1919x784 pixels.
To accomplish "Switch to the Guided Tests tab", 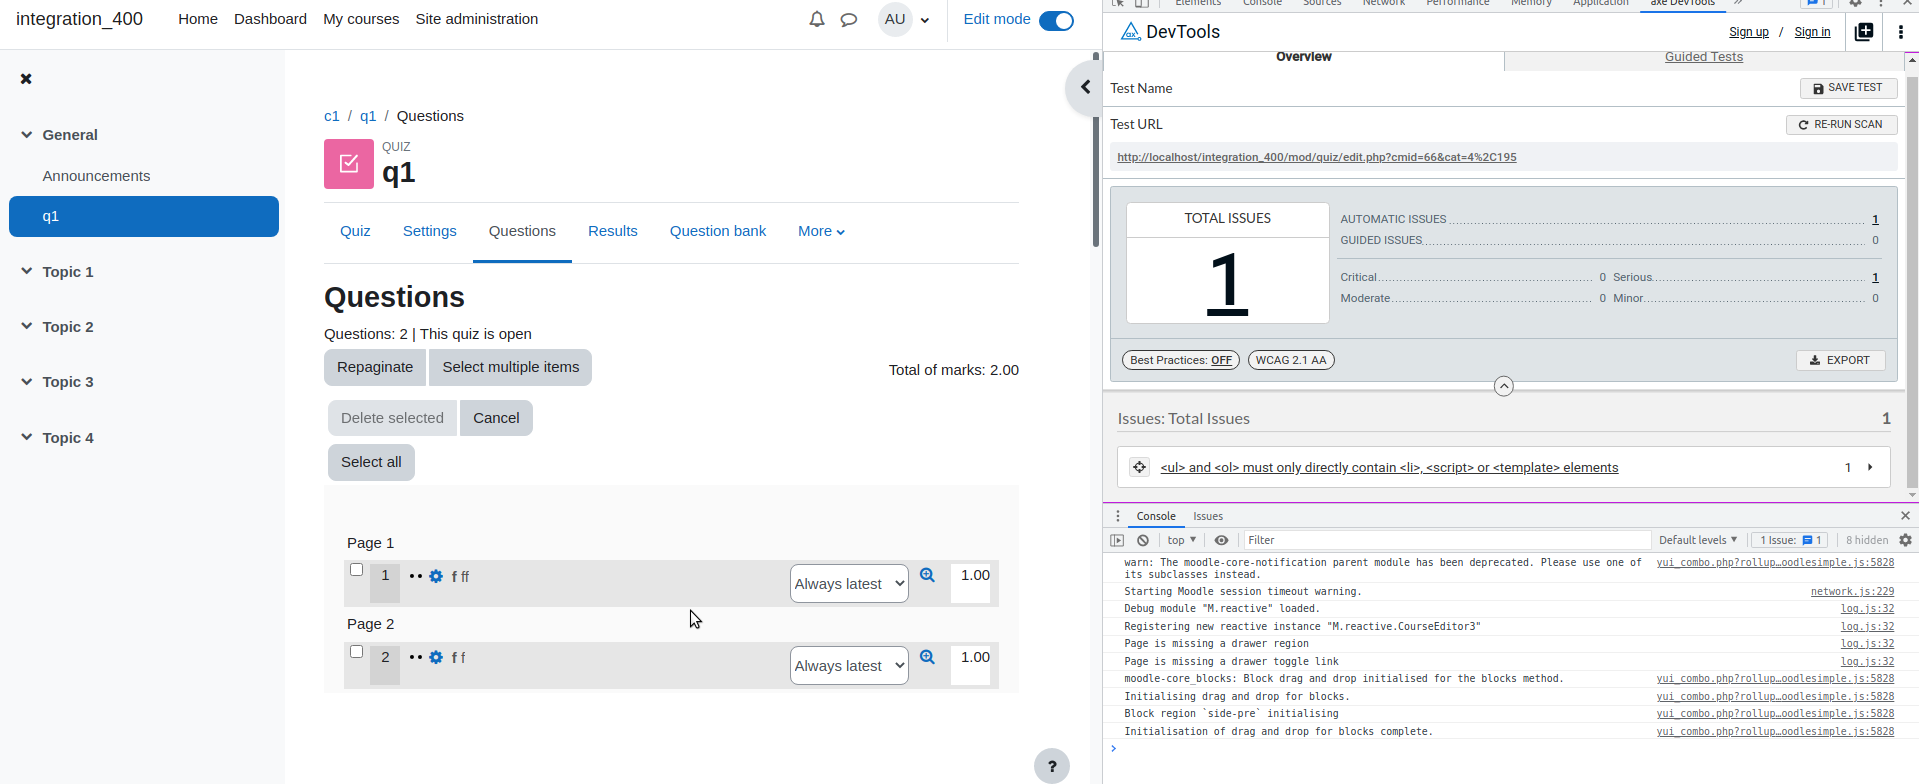I will [x=1703, y=57].
